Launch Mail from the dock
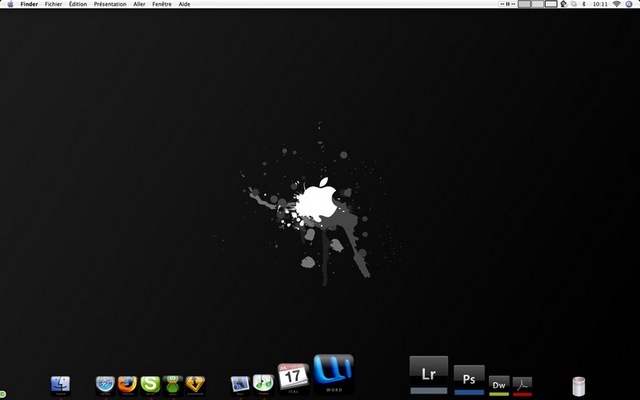Viewport: 640px width, 400px height. (x=240, y=384)
